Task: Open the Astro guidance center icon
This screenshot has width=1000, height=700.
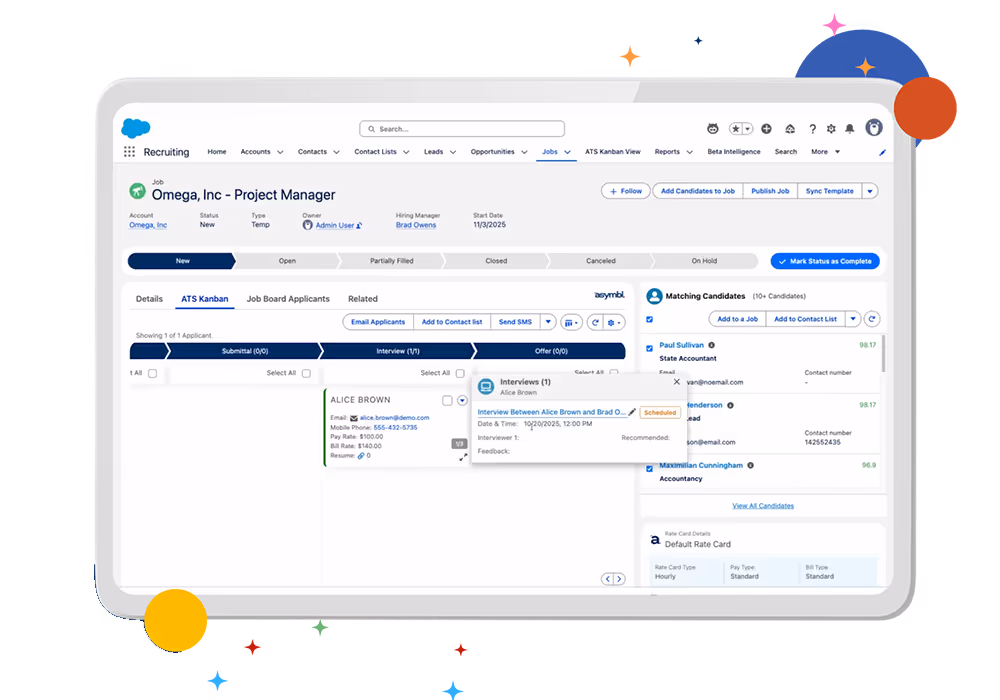Action: 713,129
